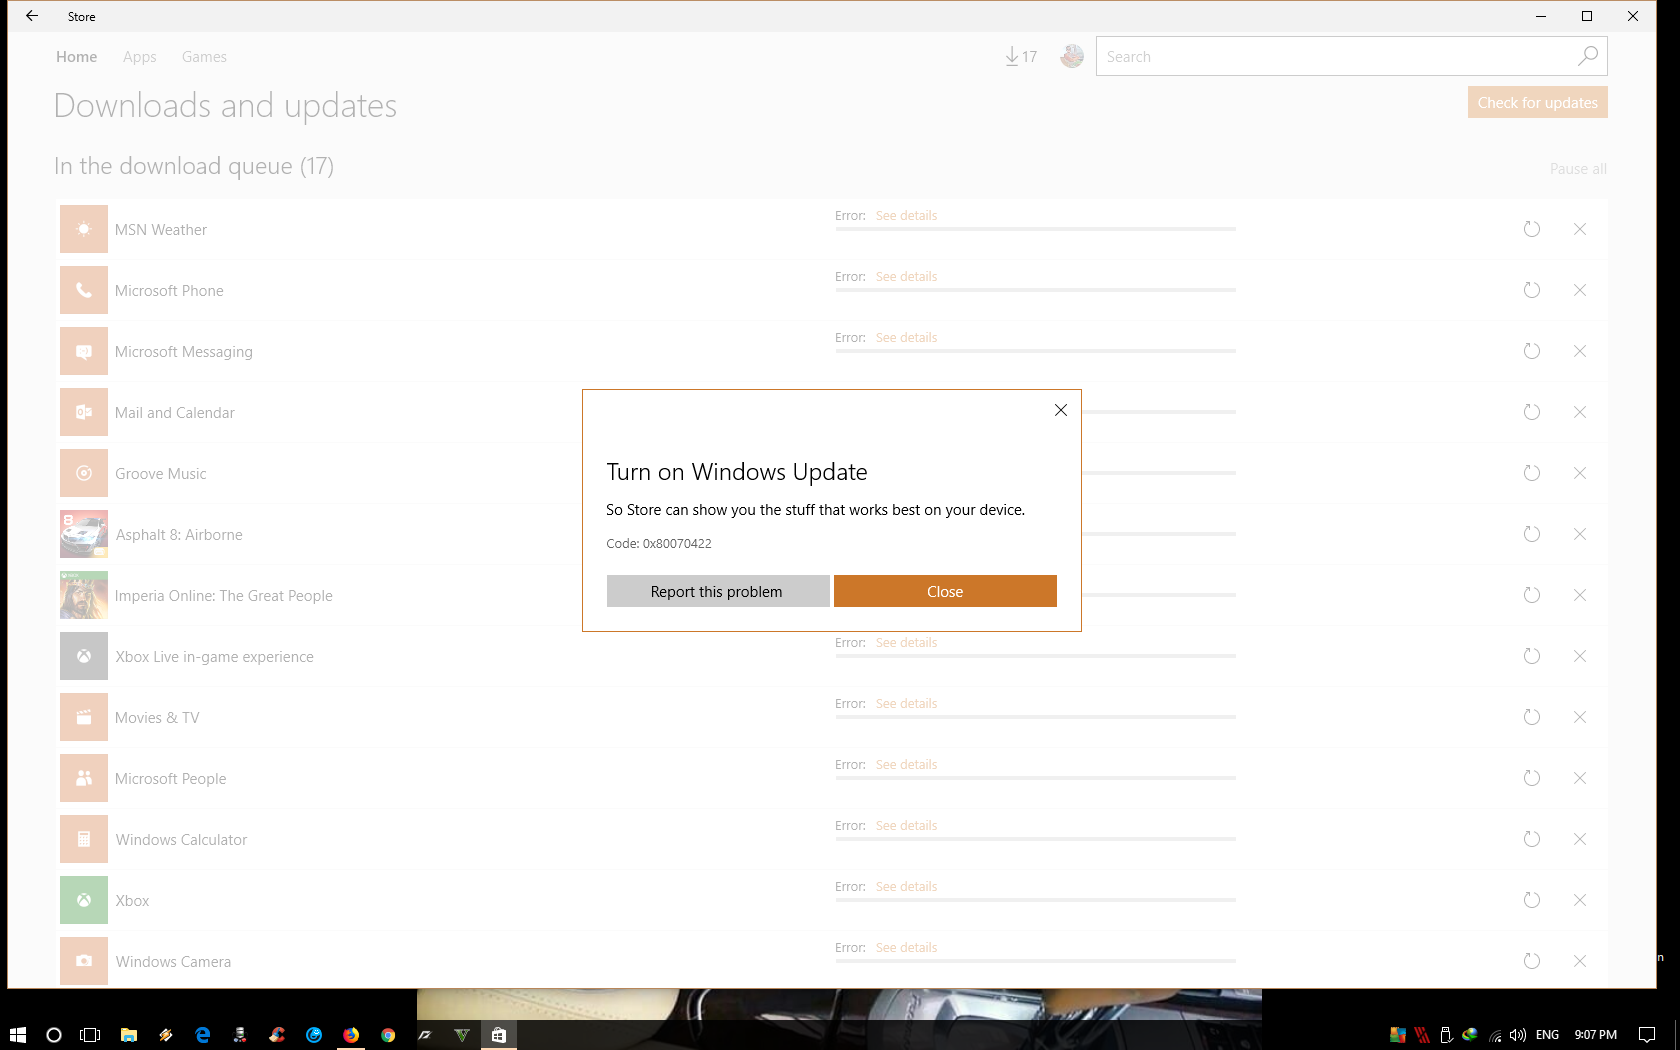Open Groove Music app icon

click(84, 473)
